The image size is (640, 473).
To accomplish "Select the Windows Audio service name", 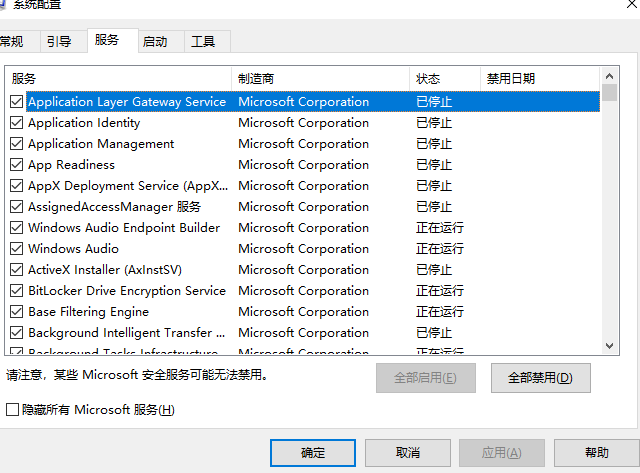I will pyautogui.click(x=73, y=249).
